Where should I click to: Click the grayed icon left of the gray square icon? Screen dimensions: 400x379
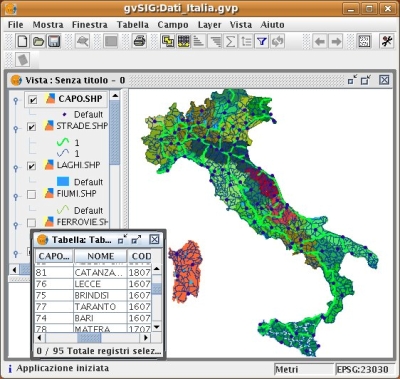pos(82,41)
